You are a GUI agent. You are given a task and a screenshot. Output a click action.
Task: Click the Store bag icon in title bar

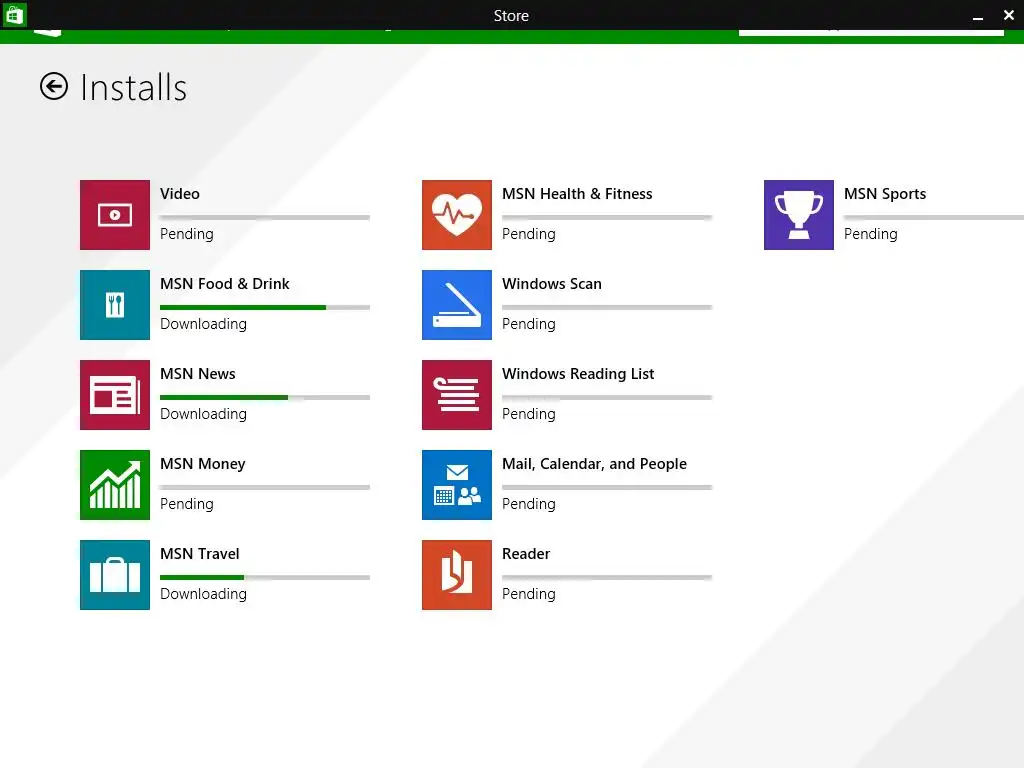coord(14,14)
